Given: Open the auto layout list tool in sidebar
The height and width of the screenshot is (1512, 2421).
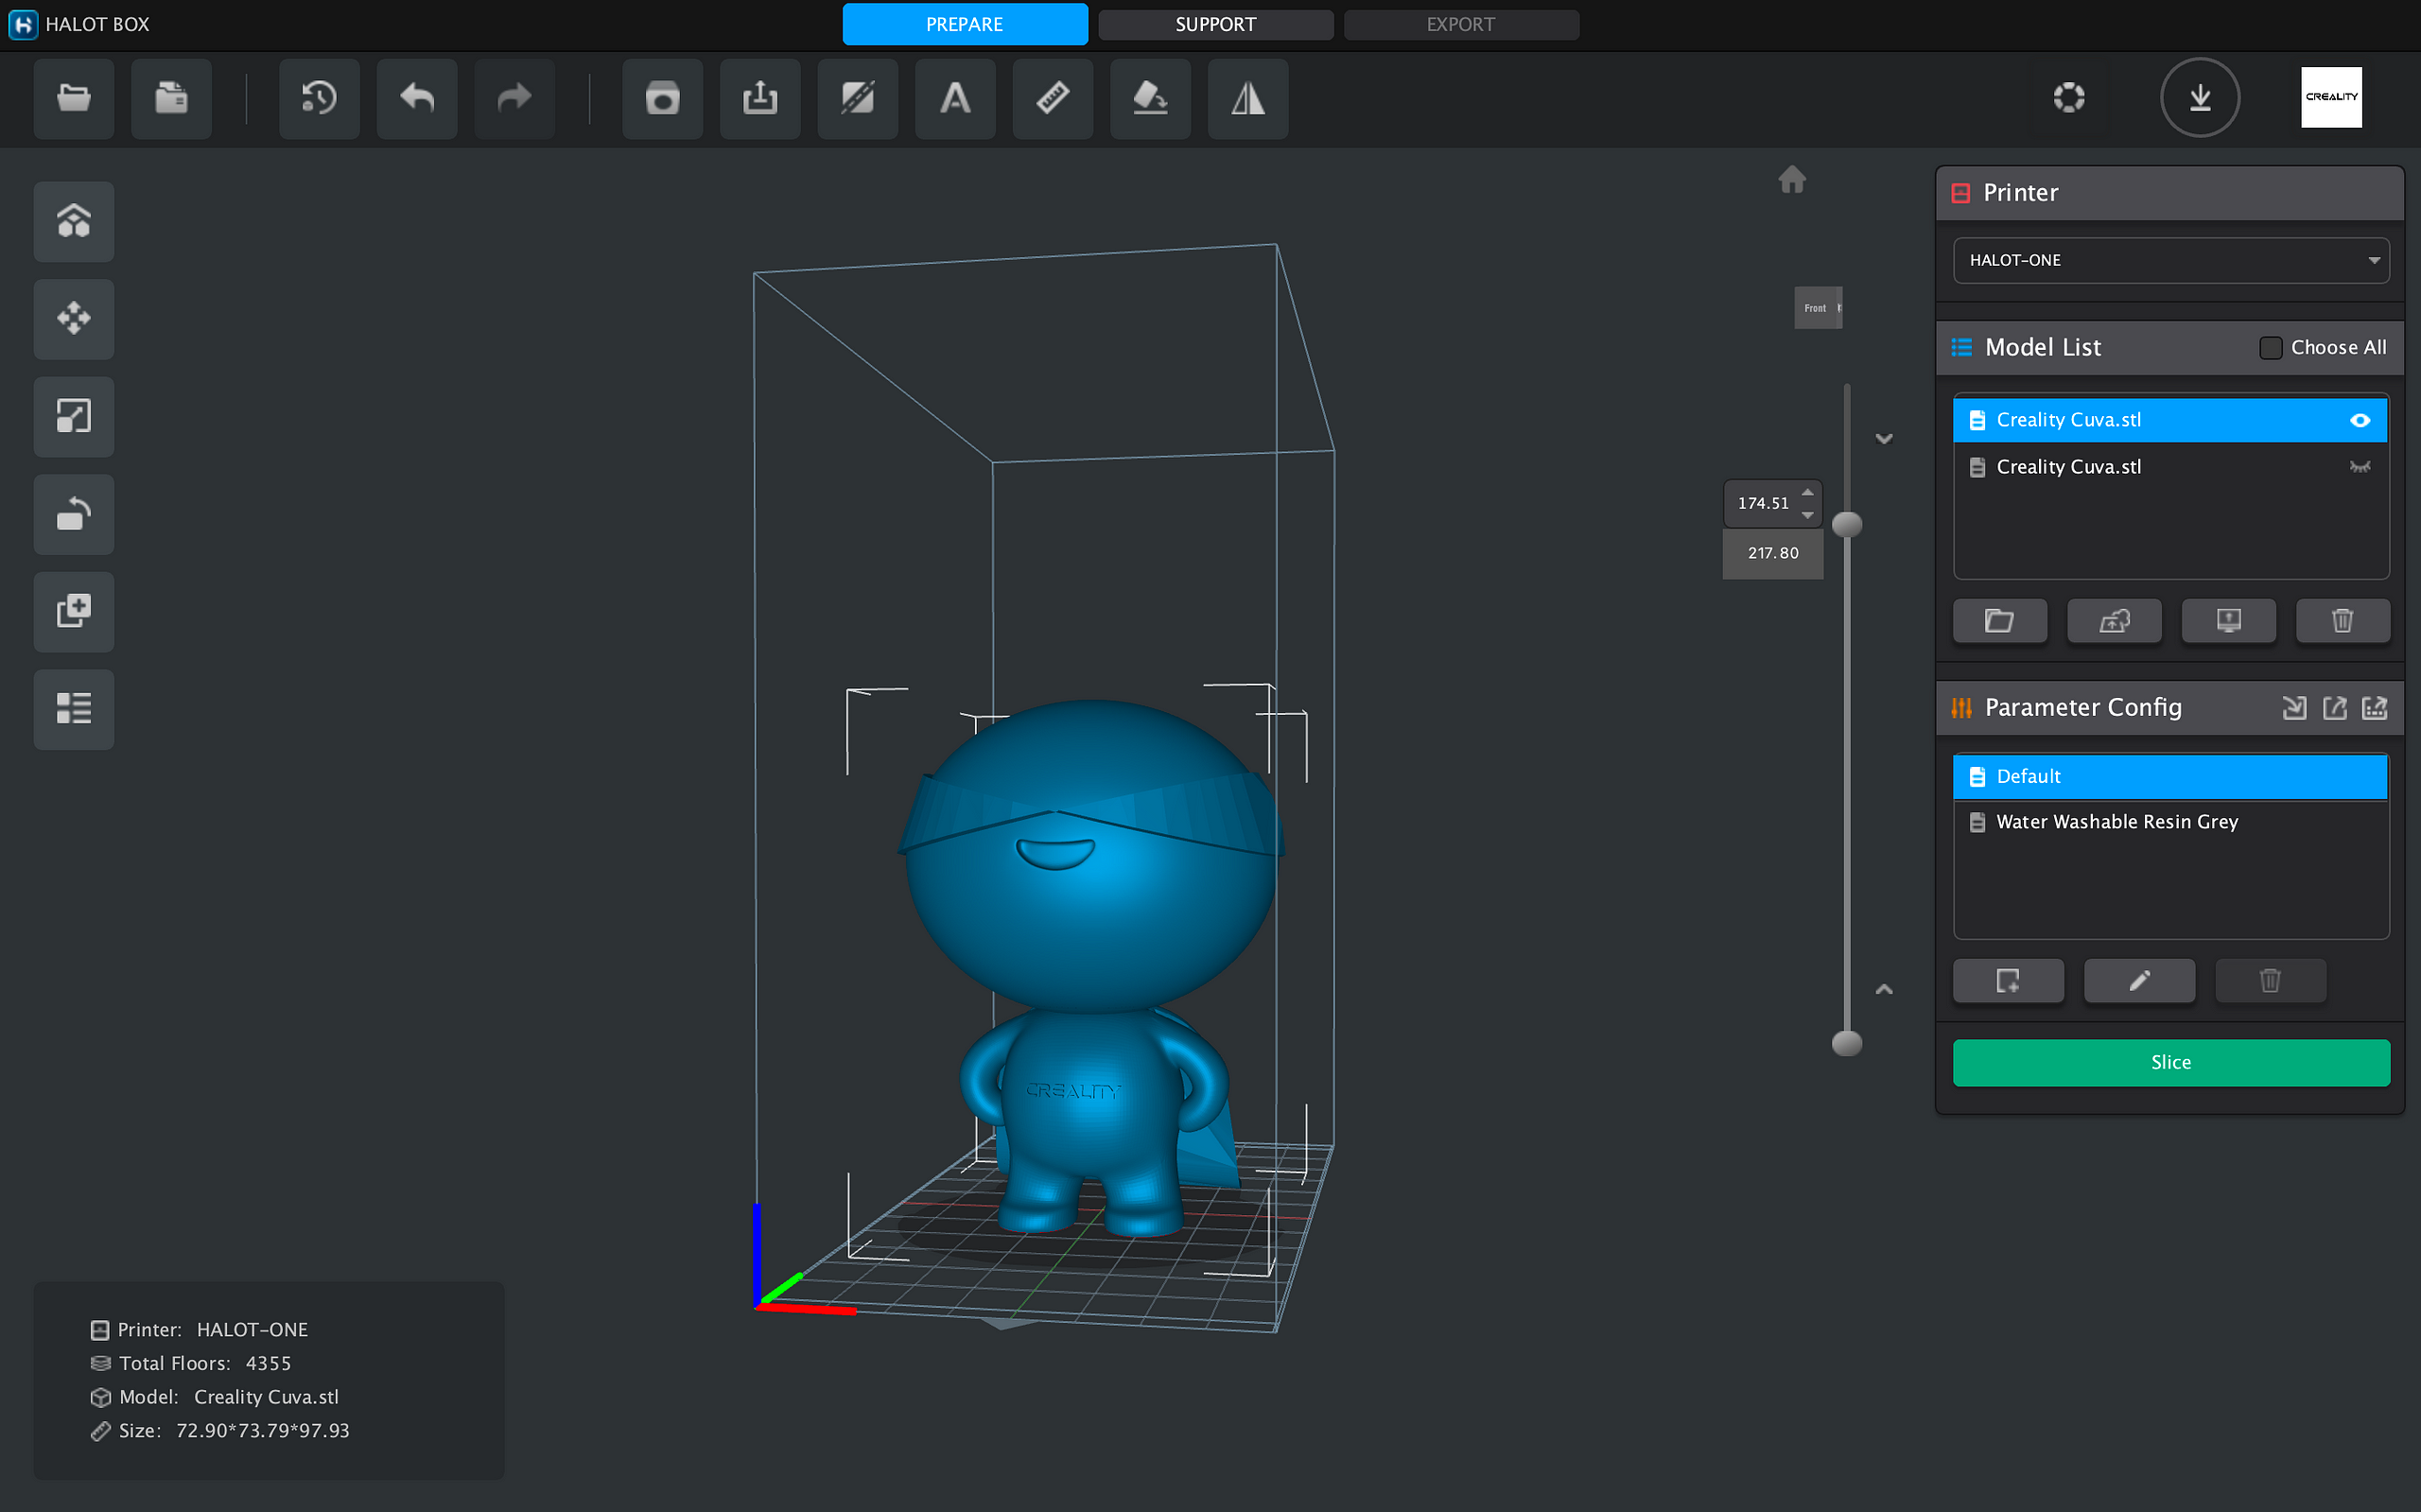Looking at the screenshot, I should click(74, 709).
